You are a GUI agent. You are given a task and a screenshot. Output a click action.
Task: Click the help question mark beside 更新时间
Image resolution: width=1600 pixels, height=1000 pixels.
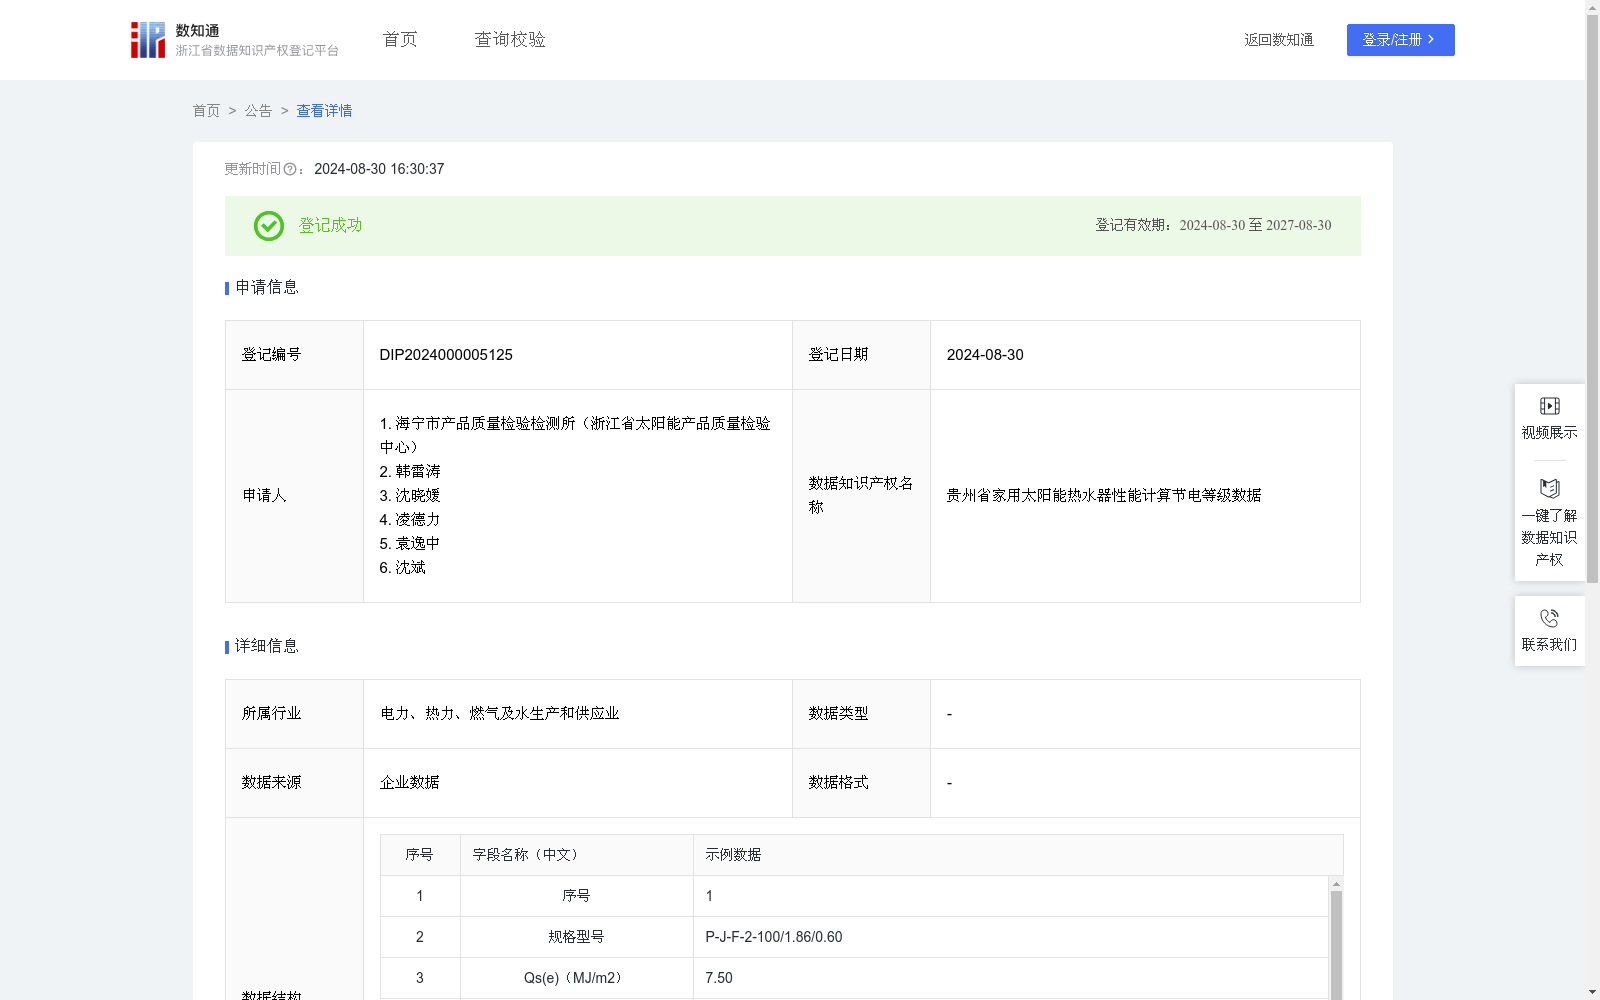click(290, 170)
